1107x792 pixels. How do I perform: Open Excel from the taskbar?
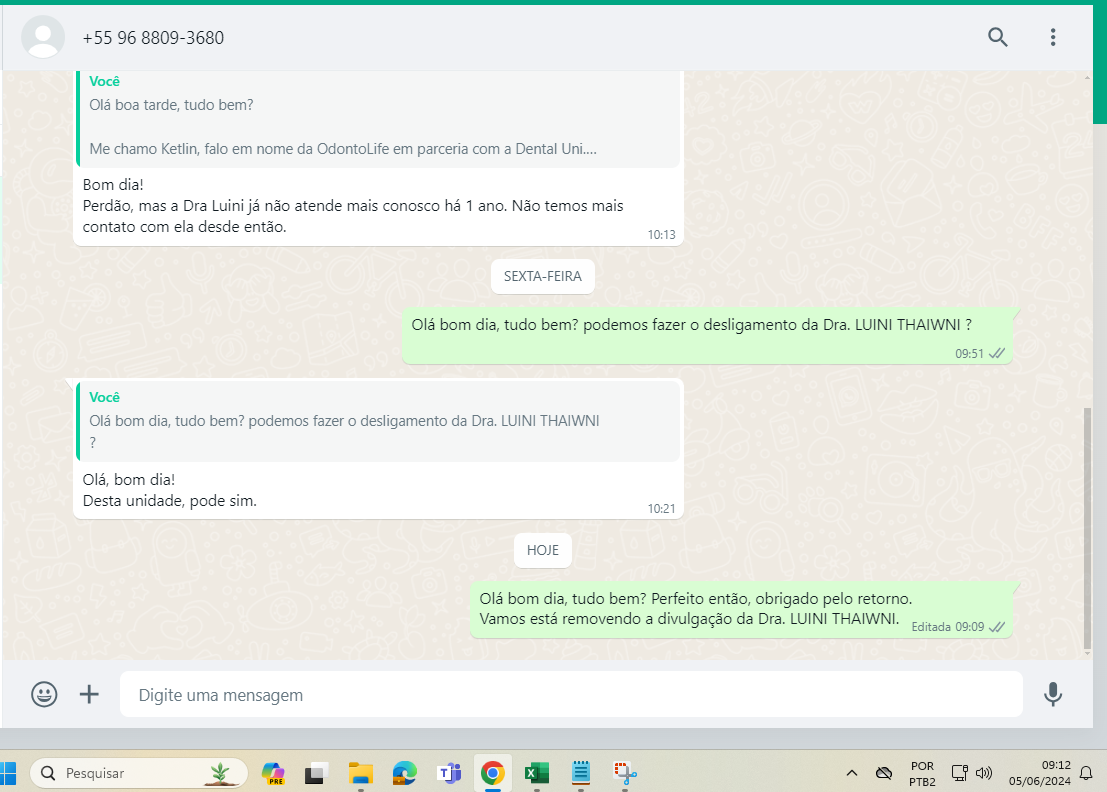(537, 774)
